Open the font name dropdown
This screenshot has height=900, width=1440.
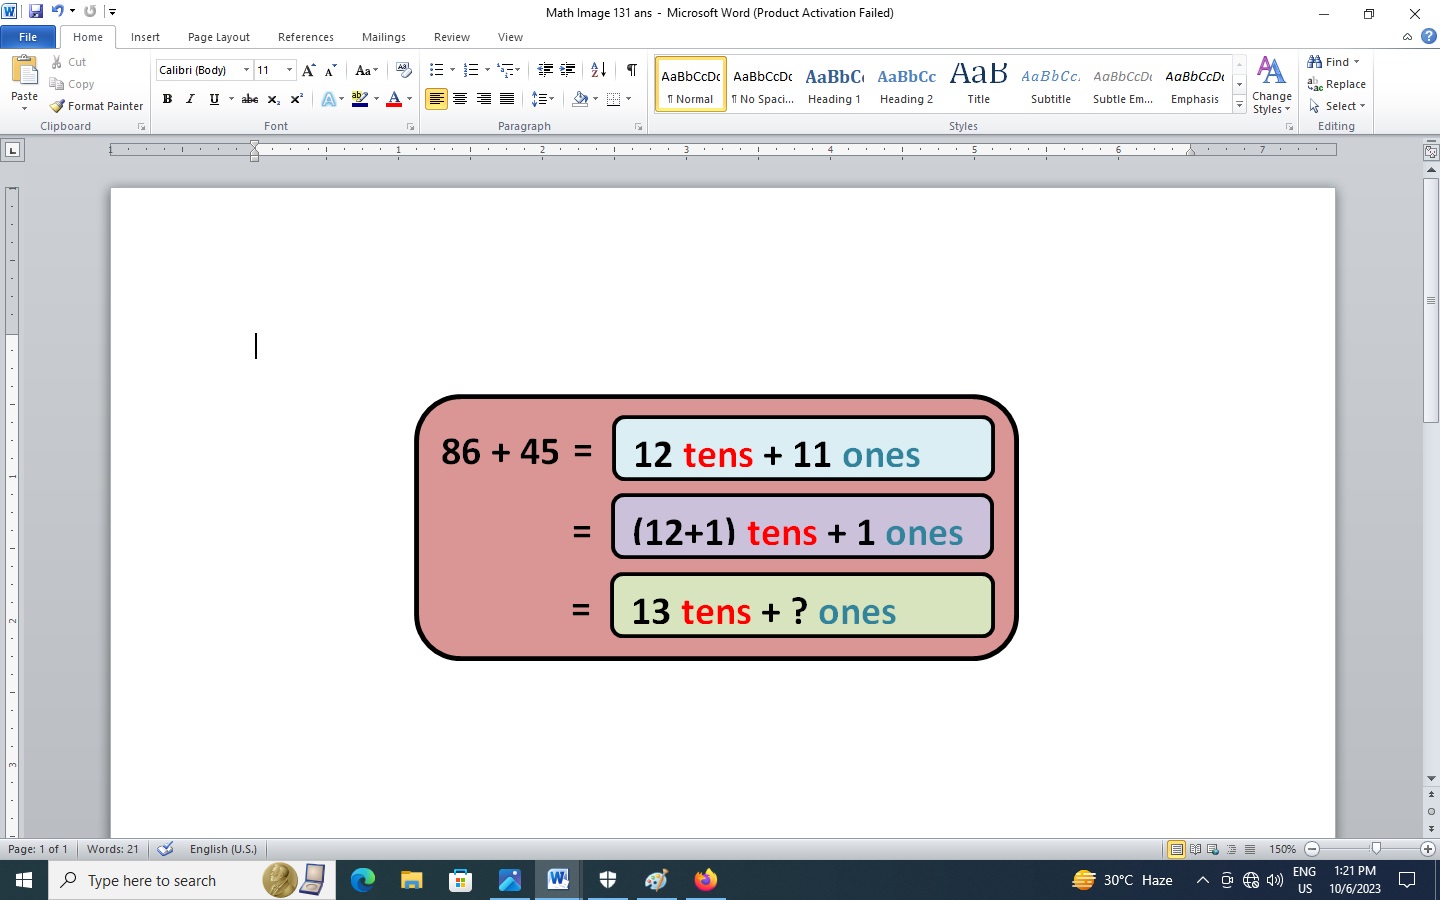point(246,70)
